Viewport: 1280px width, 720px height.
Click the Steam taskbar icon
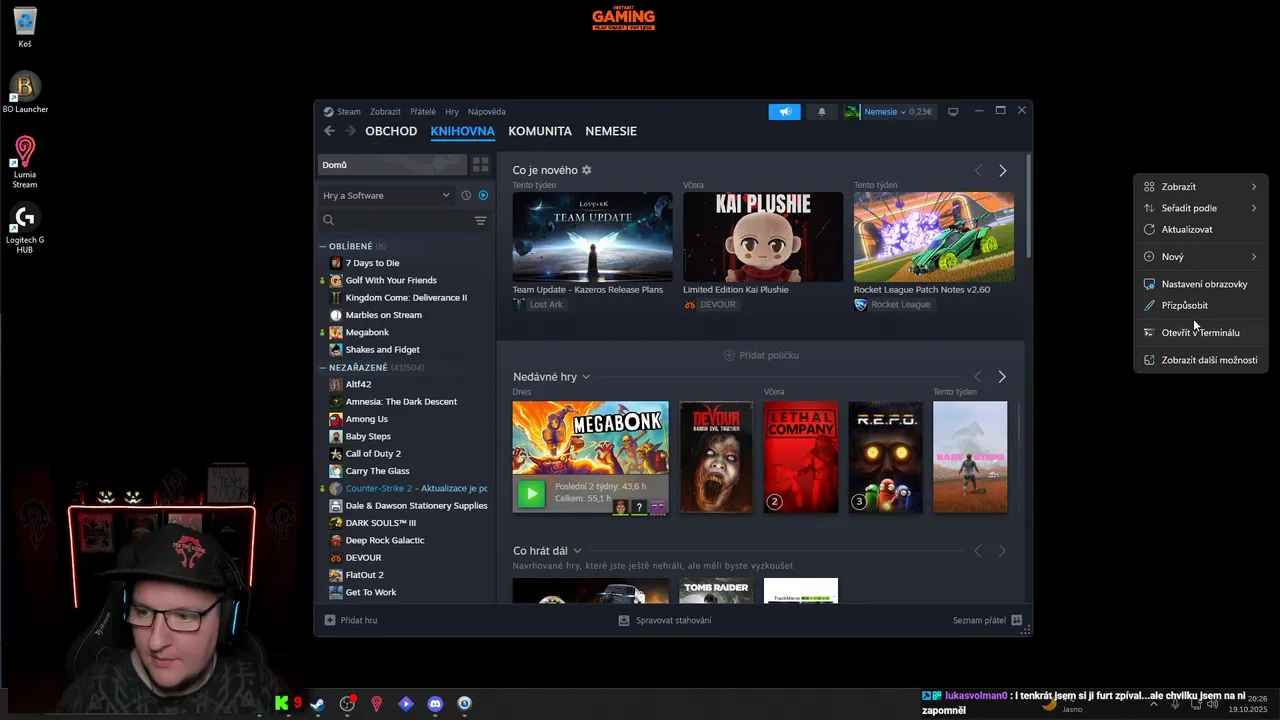[317, 704]
